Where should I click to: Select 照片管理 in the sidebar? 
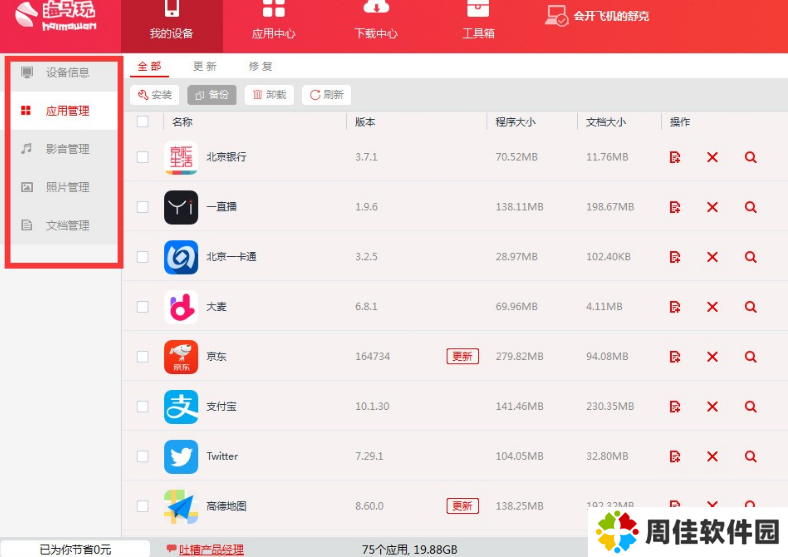pyautogui.click(x=64, y=187)
